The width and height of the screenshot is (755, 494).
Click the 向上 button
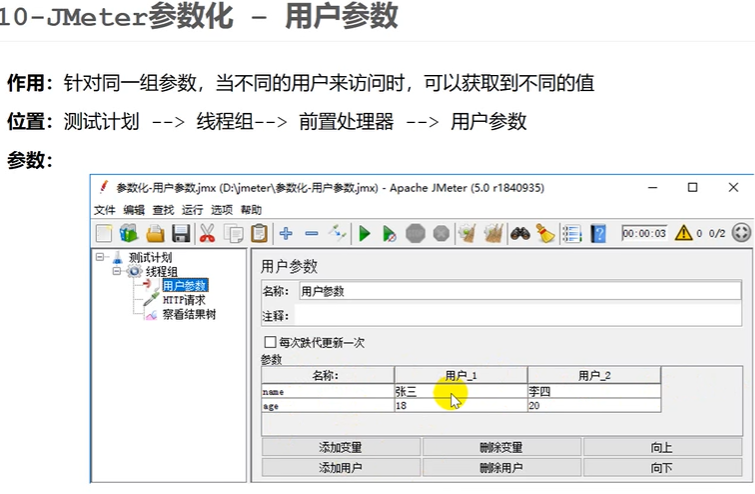pyautogui.click(x=662, y=447)
